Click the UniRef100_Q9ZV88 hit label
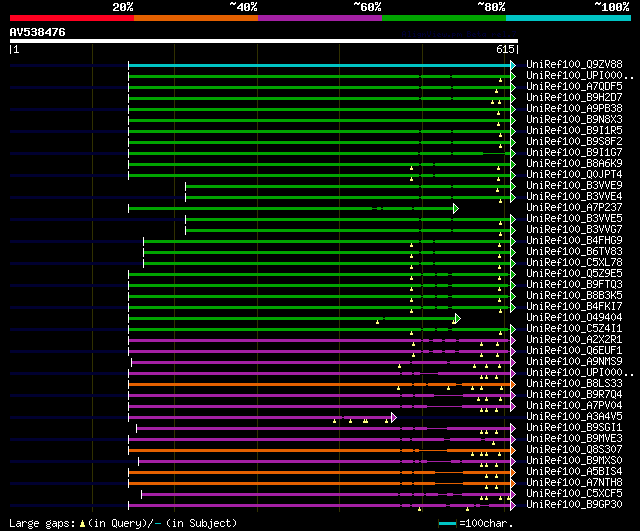Screen dimensions: 640x531 [x=574, y=64]
